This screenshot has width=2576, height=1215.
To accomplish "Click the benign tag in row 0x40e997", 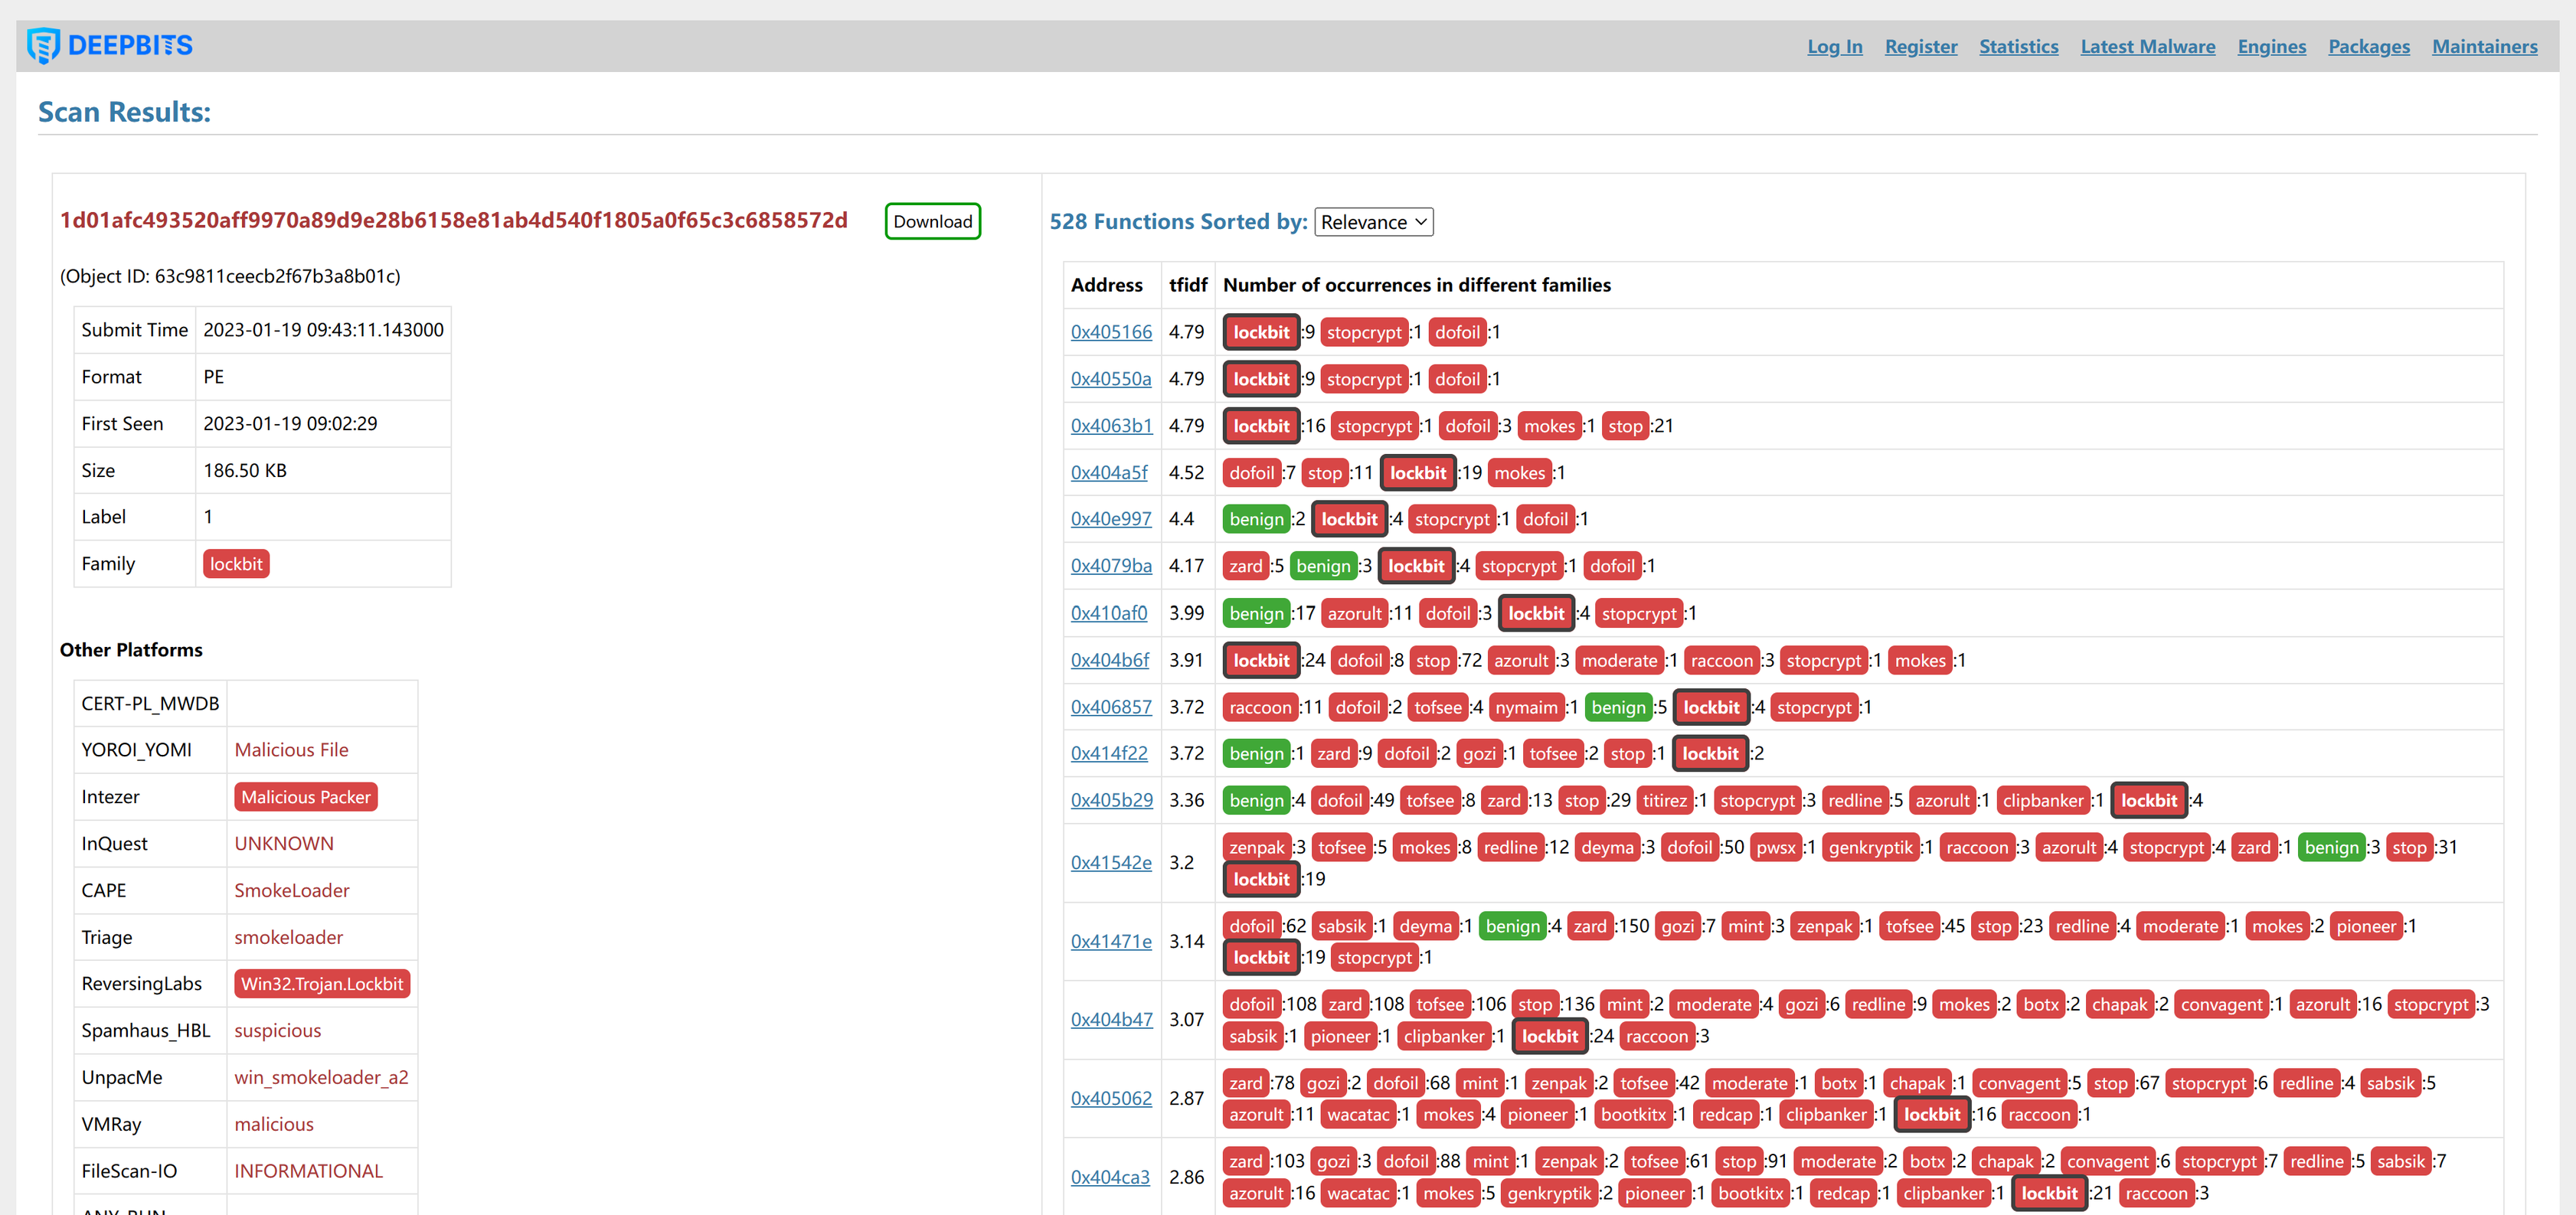I will pos(1256,519).
